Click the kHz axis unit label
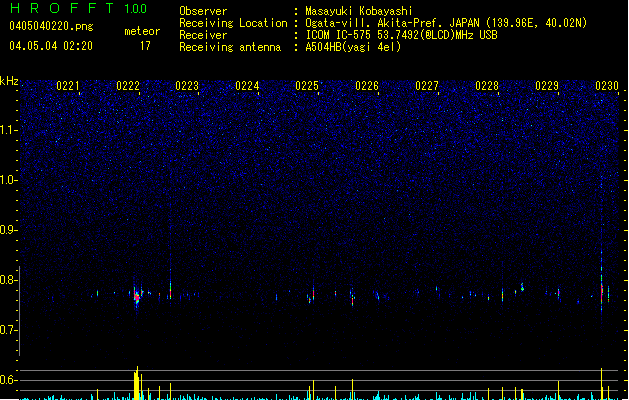The height and width of the screenshot is (400, 629). click(x=9, y=81)
